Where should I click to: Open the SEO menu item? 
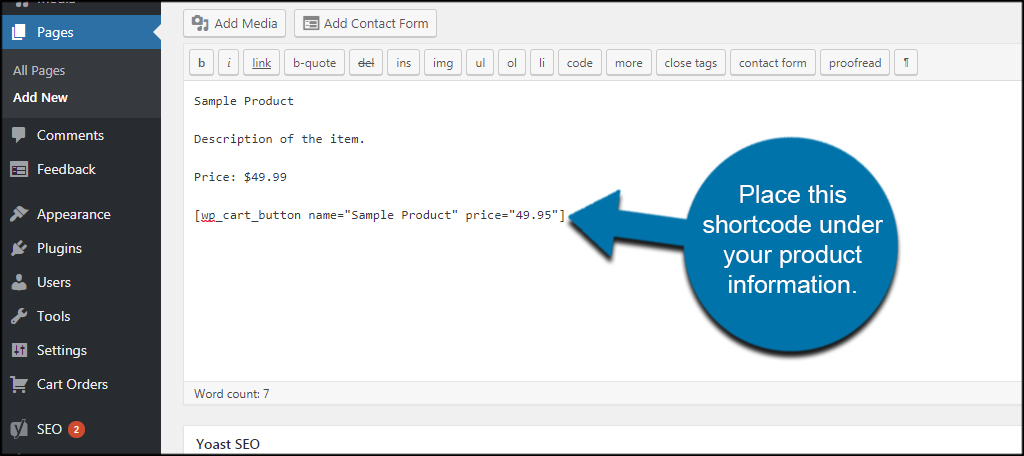[50, 429]
